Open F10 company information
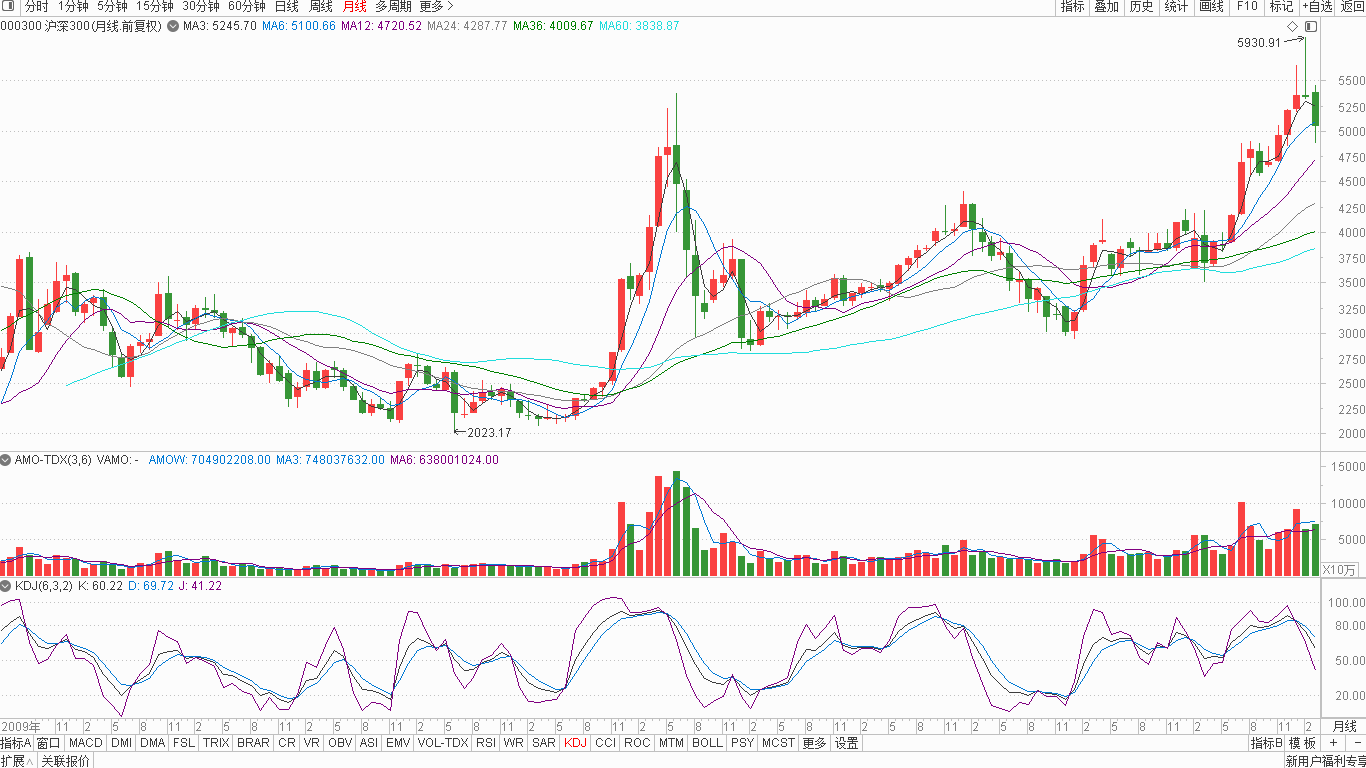 coord(1247,6)
